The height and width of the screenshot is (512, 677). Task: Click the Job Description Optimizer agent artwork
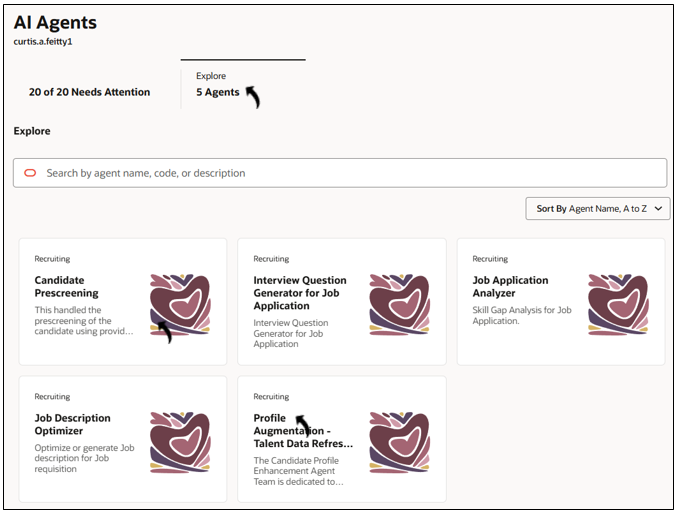coord(180,441)
